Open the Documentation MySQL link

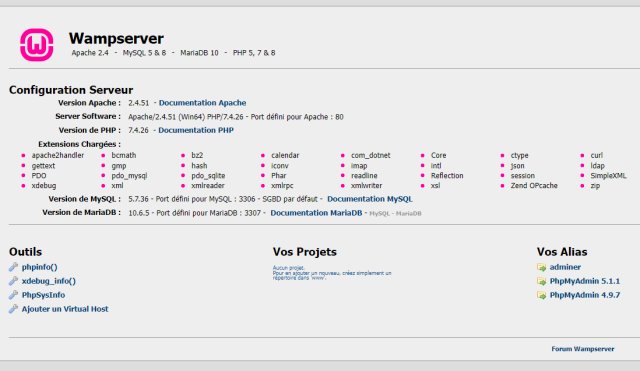370,199
